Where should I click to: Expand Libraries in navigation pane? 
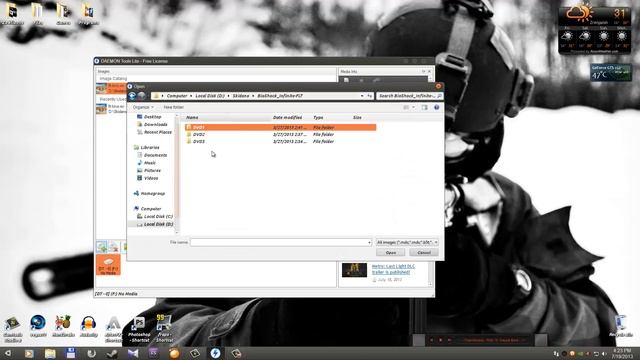pos(147,147)
